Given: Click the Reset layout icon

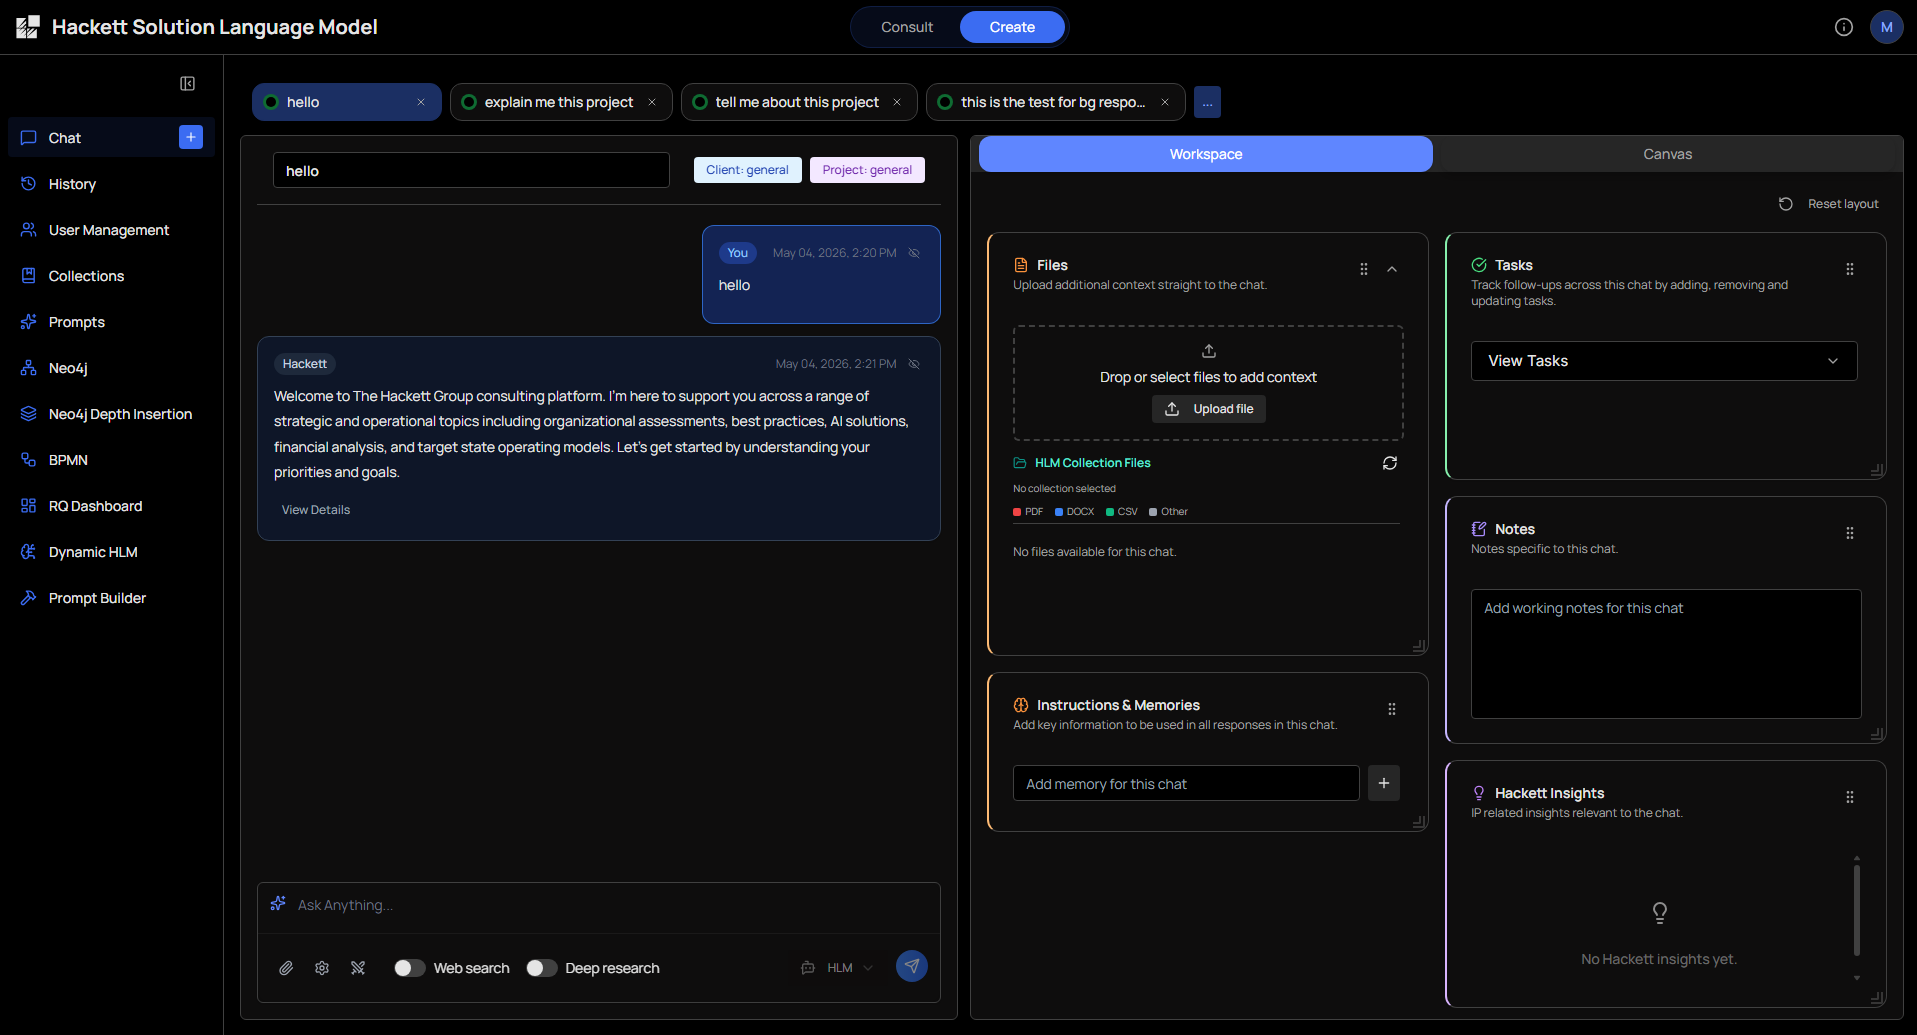Looking at the screenshot, I should pyautogui.click(x=1786, y=204).
